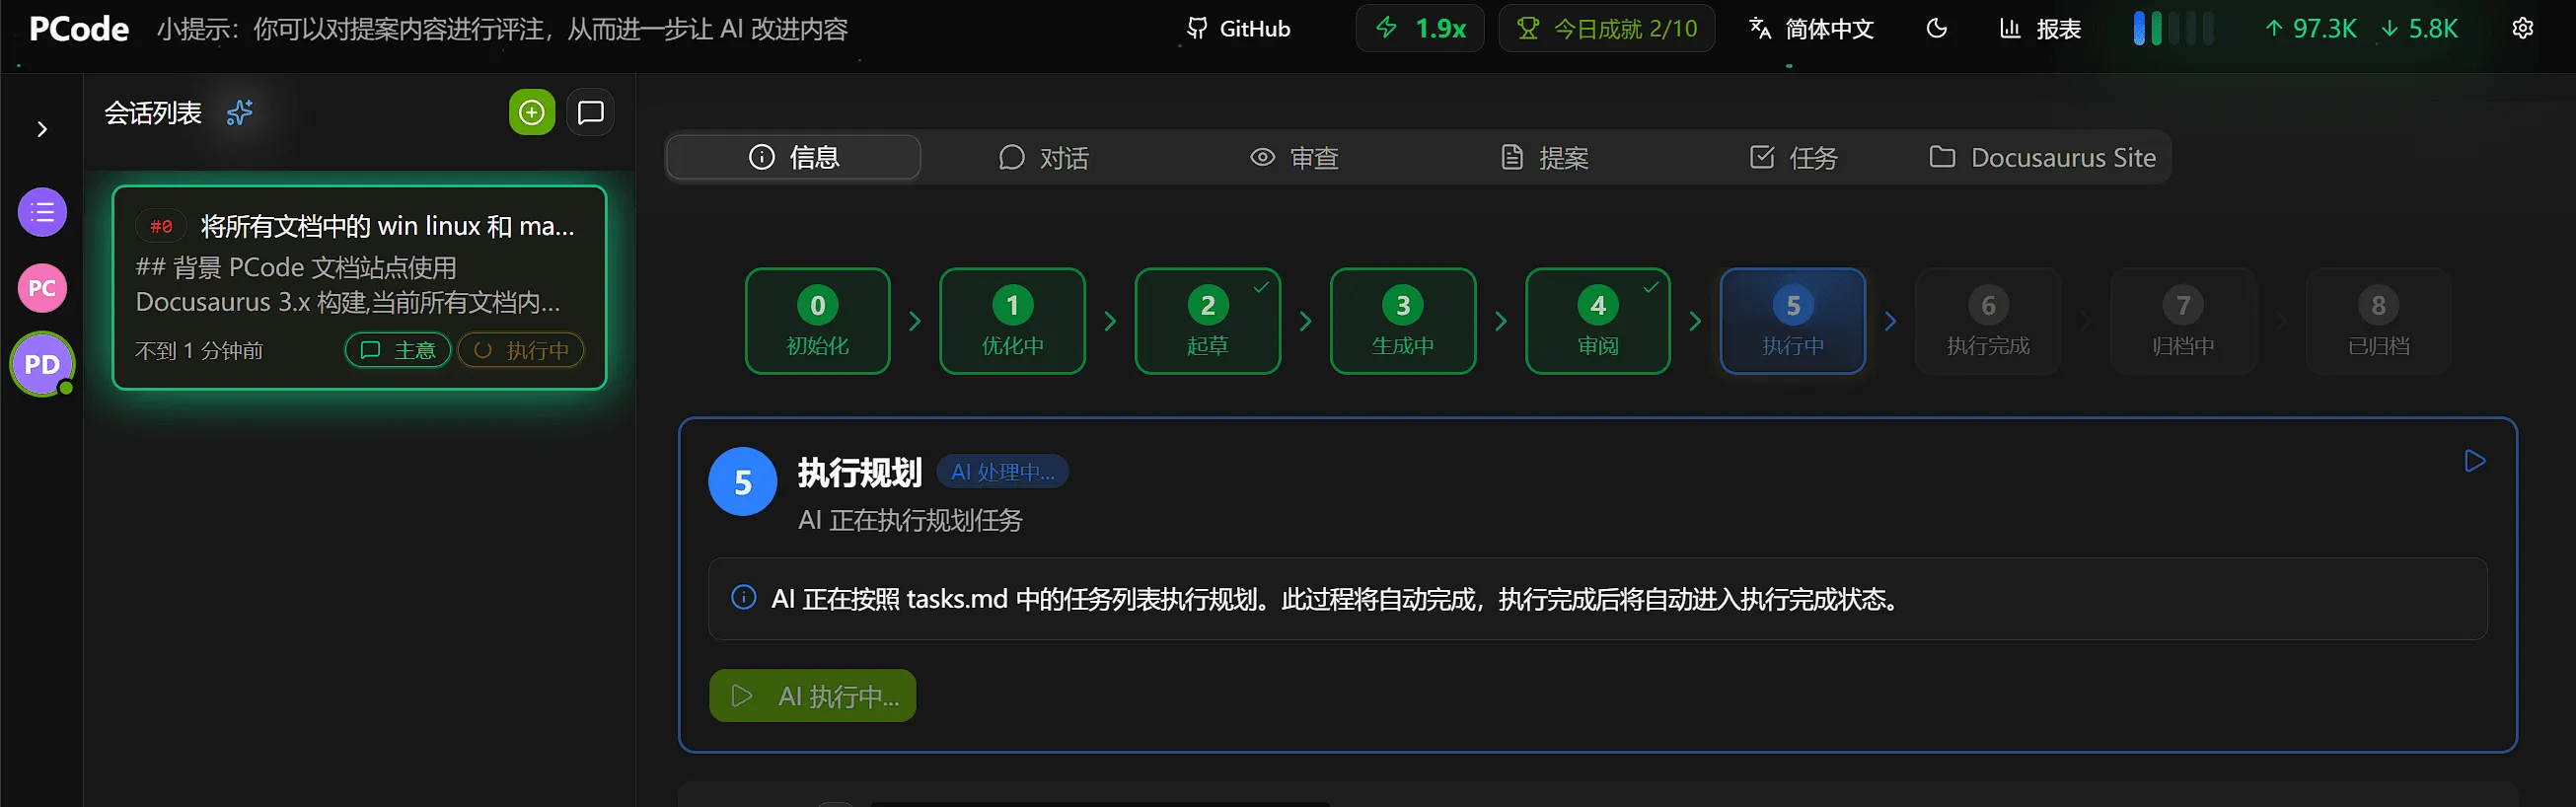Click the #0 session number badge
The width and height of the screenshot is (2576, 807).
pos(161,226)
